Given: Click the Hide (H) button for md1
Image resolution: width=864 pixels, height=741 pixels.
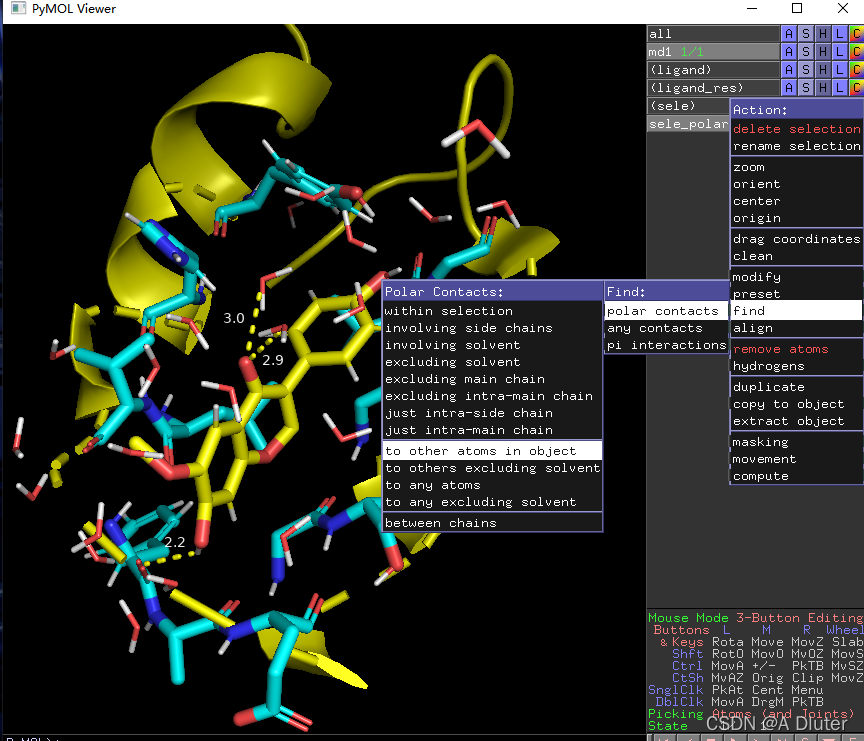Looking at the screenshot, I should [x=823, y=52].
